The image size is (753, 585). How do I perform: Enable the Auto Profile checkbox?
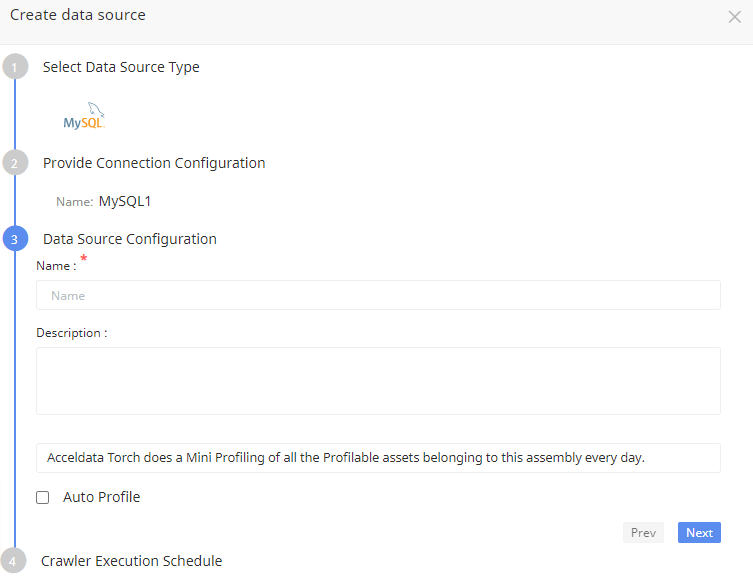[43, 497]
